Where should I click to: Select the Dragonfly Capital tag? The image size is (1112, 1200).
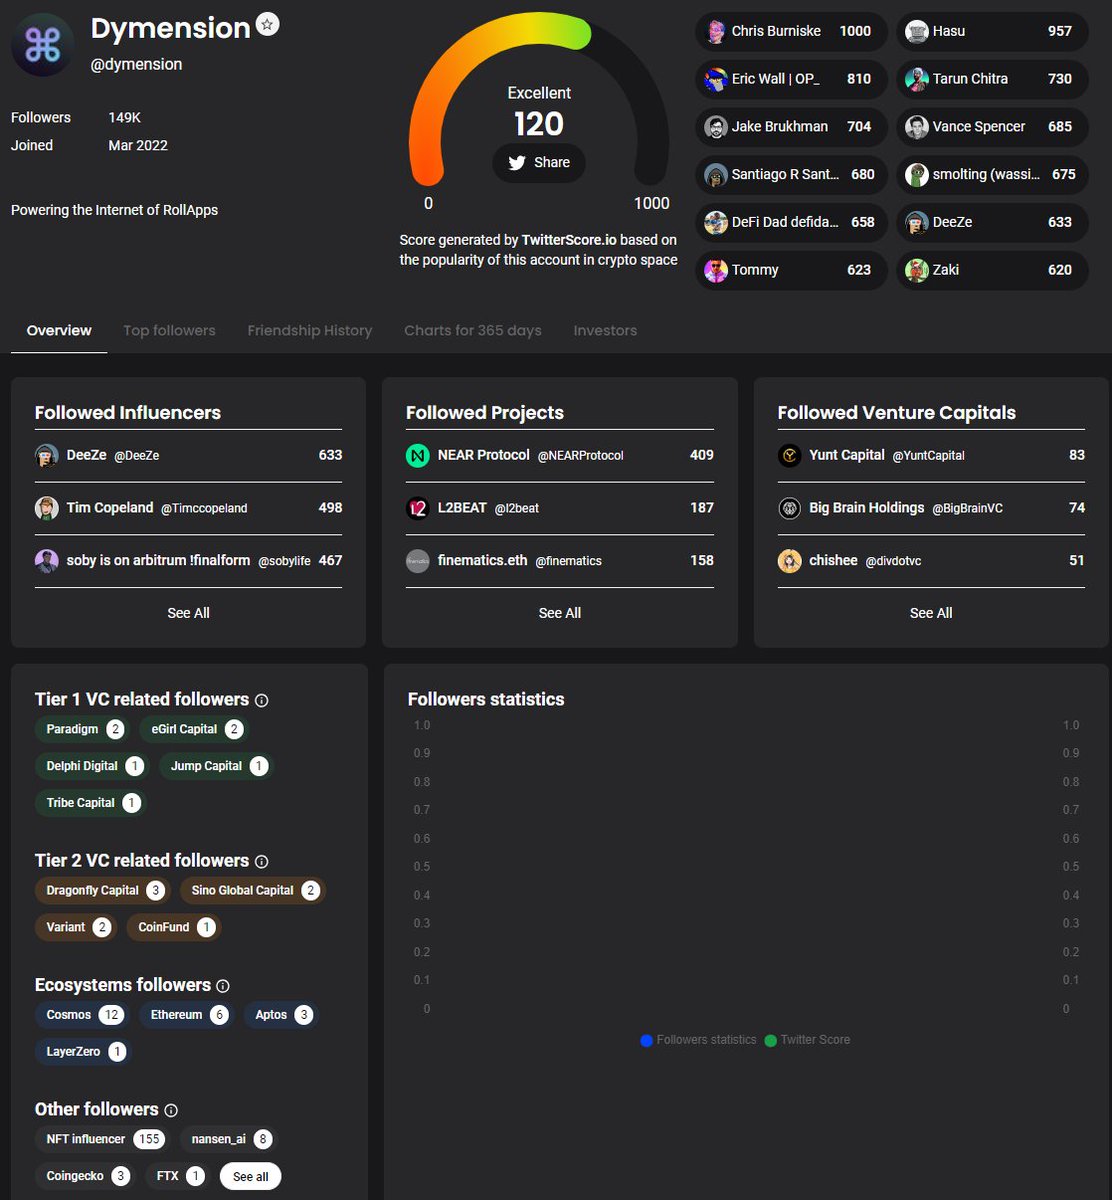102,891
